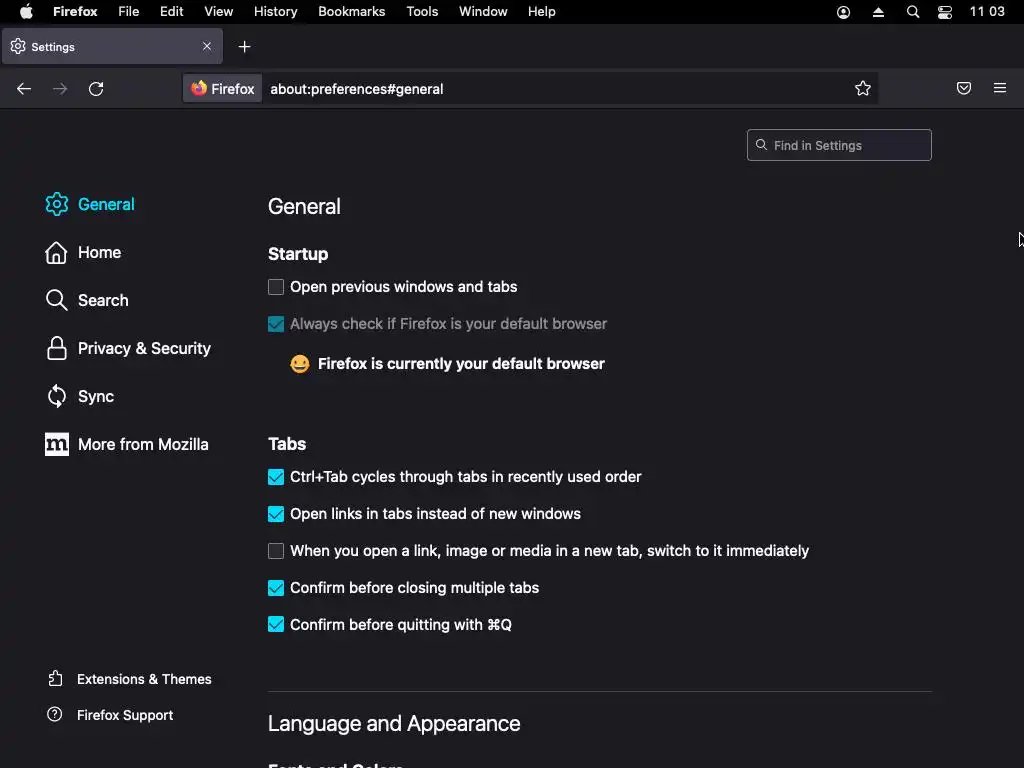
Task: Open a new tab with plus icon
Action: click(245, 47)
